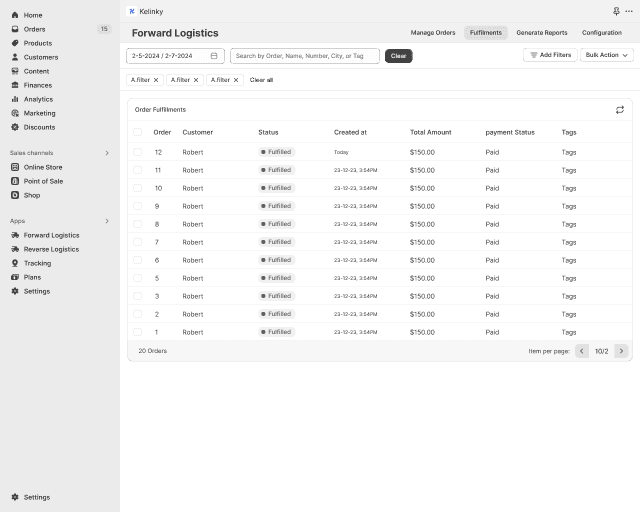The width and height of the screenshot is (640, 512).
Task: Click Fulfilled status of order 12
Action: coord(276,152)
